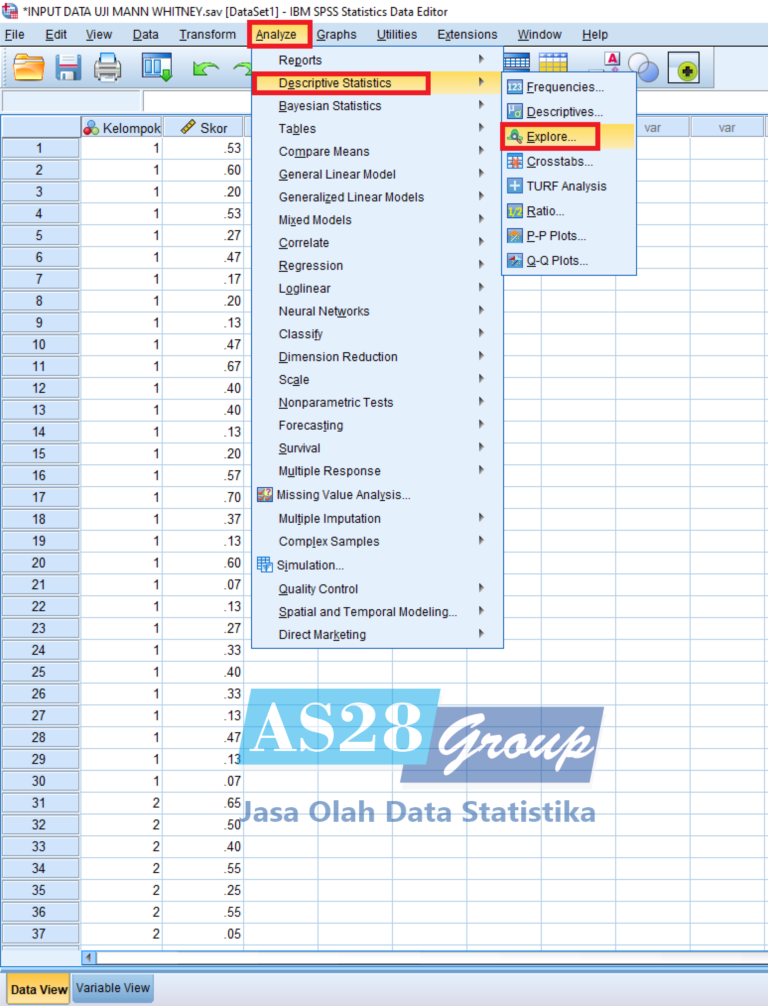Choose Explore in Descriptive Statistics submenu
Viewport: 768px width, 1006px height.
pyautogui.click(x=551, y=136)
